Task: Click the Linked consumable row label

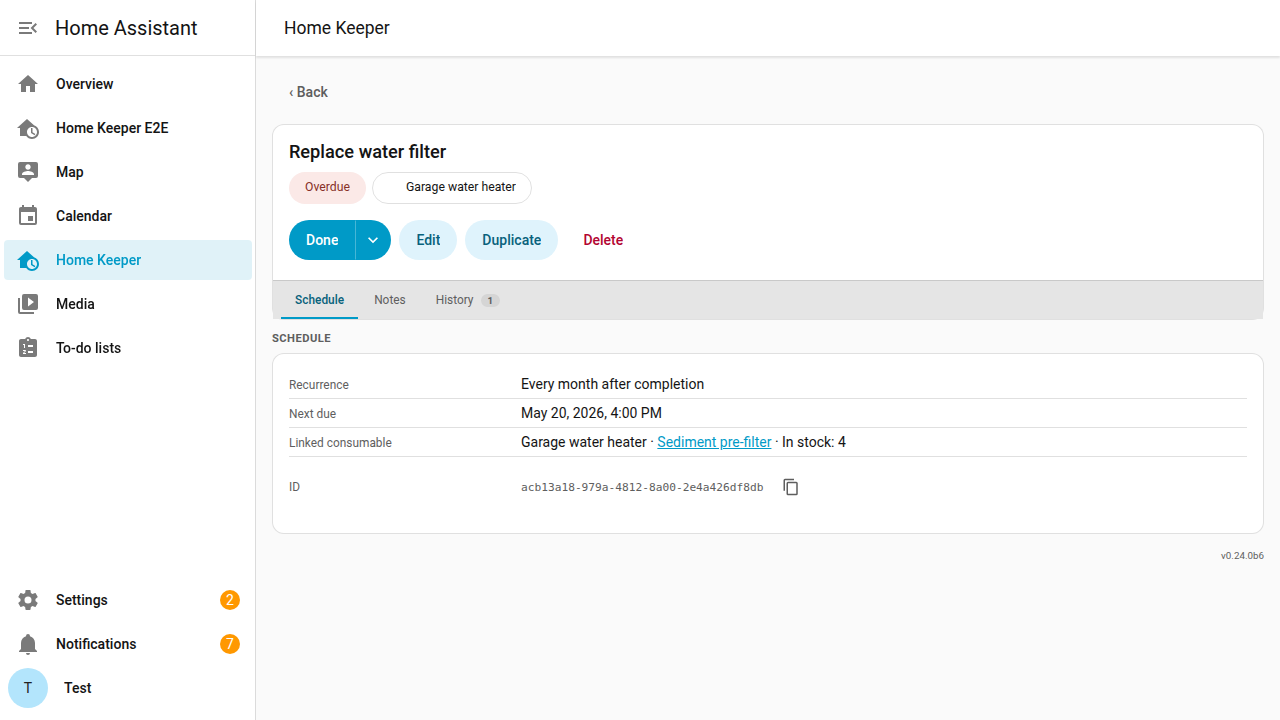Action: point(340,443)
